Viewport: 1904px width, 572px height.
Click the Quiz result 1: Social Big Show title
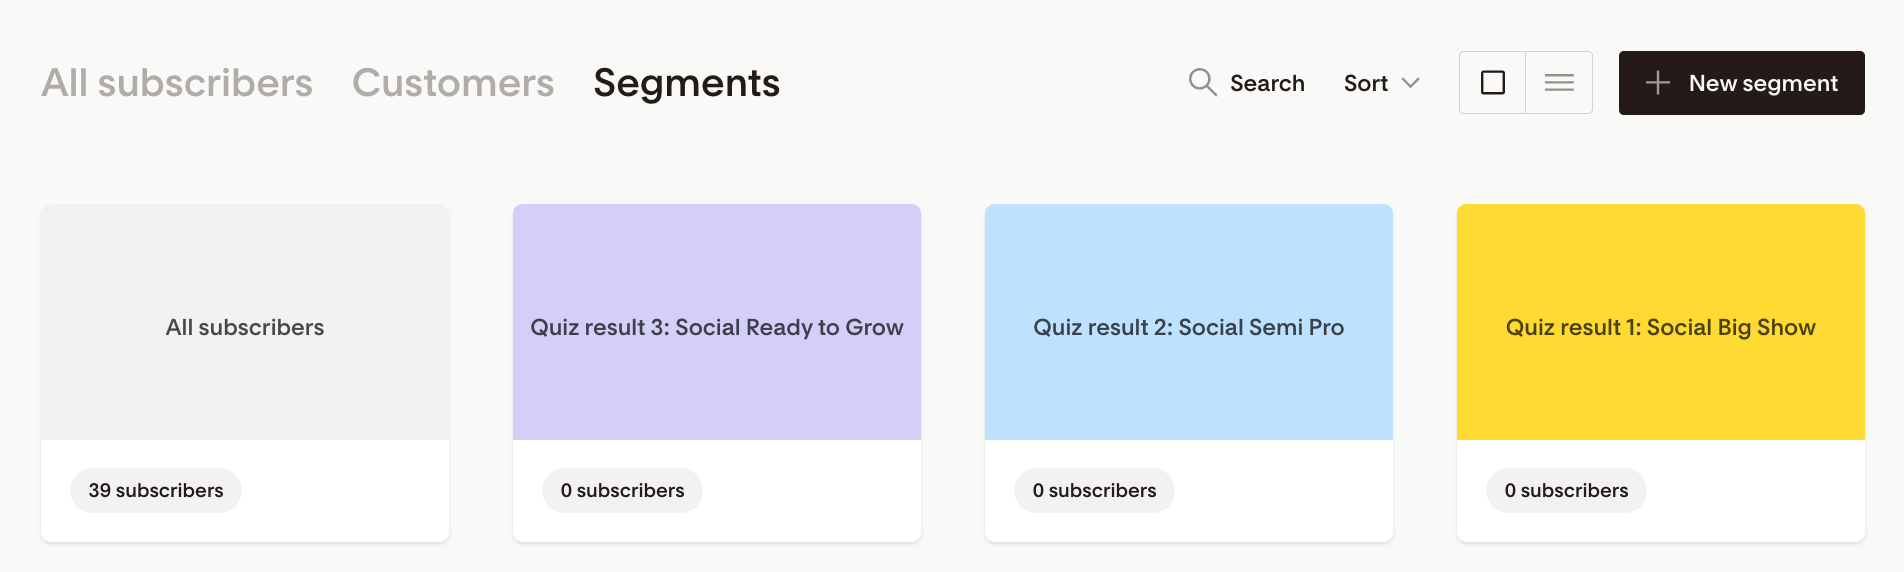coord(1661,327)
